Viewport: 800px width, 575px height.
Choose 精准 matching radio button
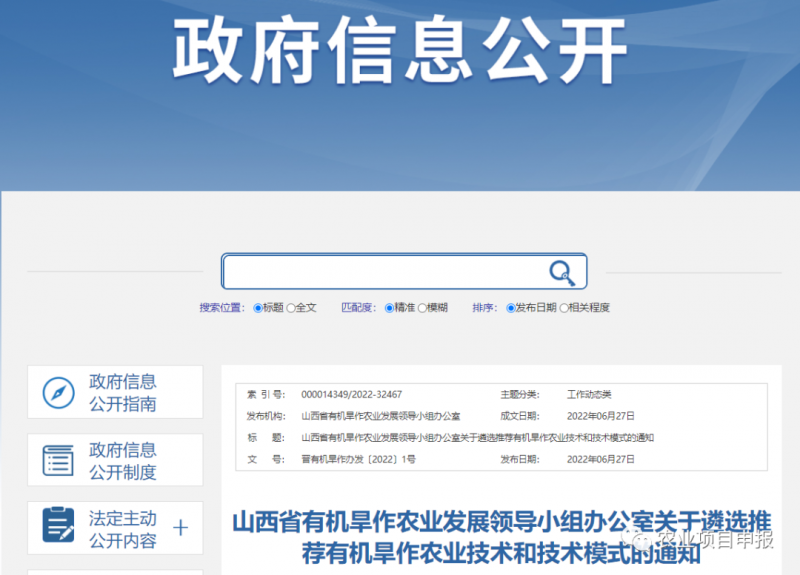tap(389, 308)
